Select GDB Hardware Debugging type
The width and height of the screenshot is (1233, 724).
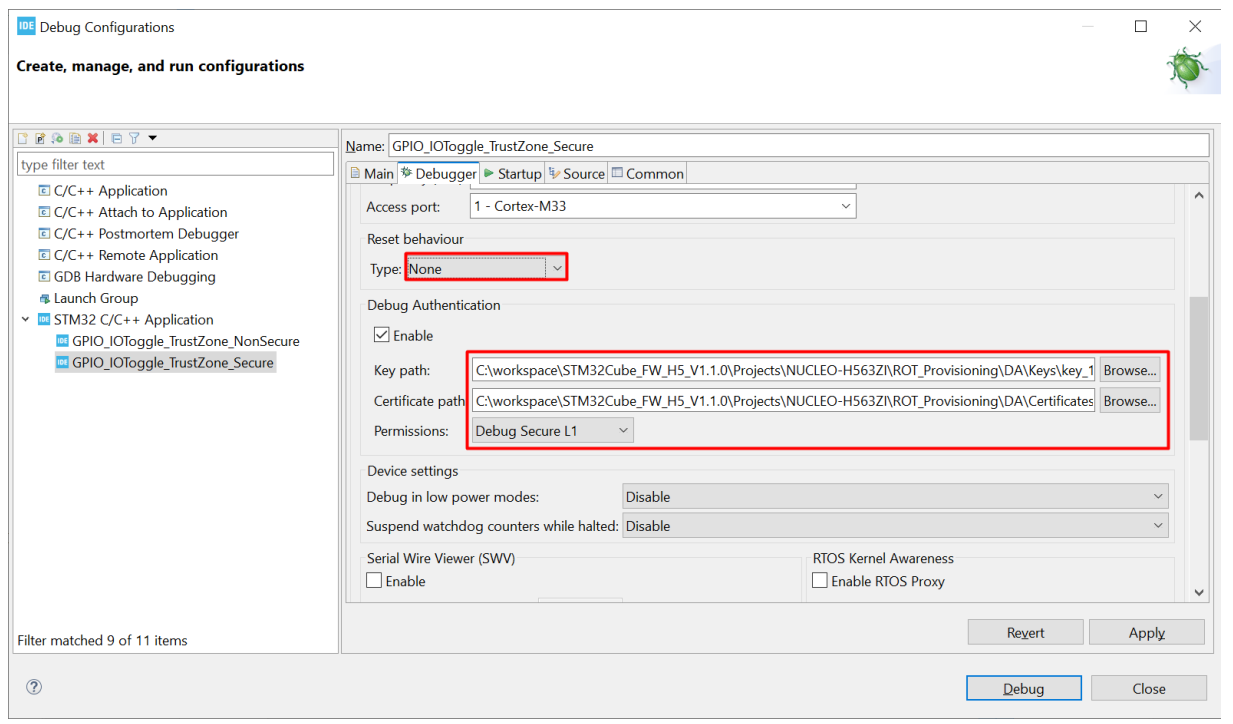[126, 277]
